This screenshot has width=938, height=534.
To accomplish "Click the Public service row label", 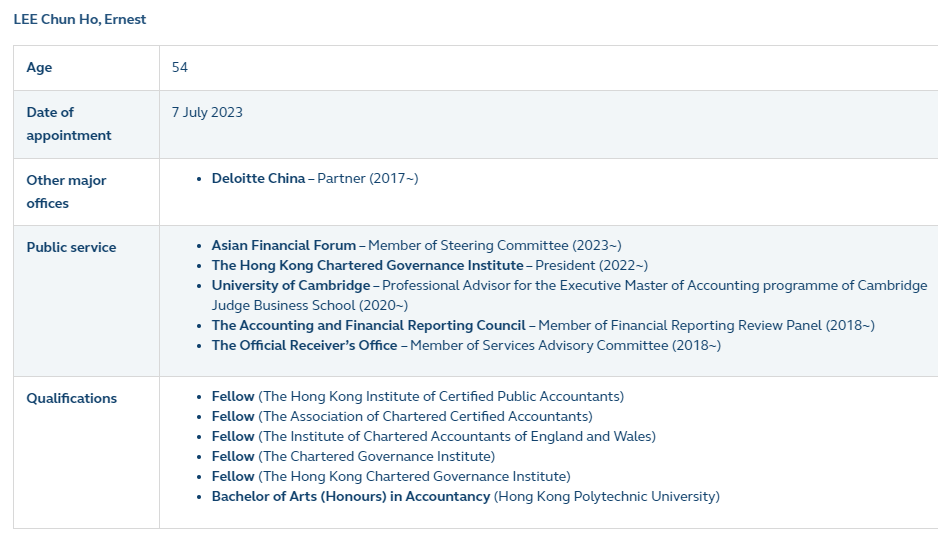I will click(x=71, y=247).
